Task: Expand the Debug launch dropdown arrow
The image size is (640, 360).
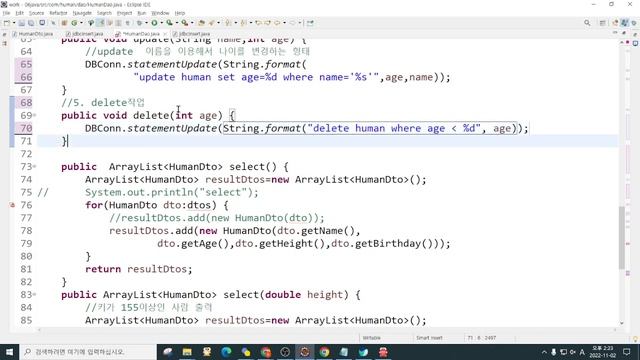Action: tap(146, 23)
